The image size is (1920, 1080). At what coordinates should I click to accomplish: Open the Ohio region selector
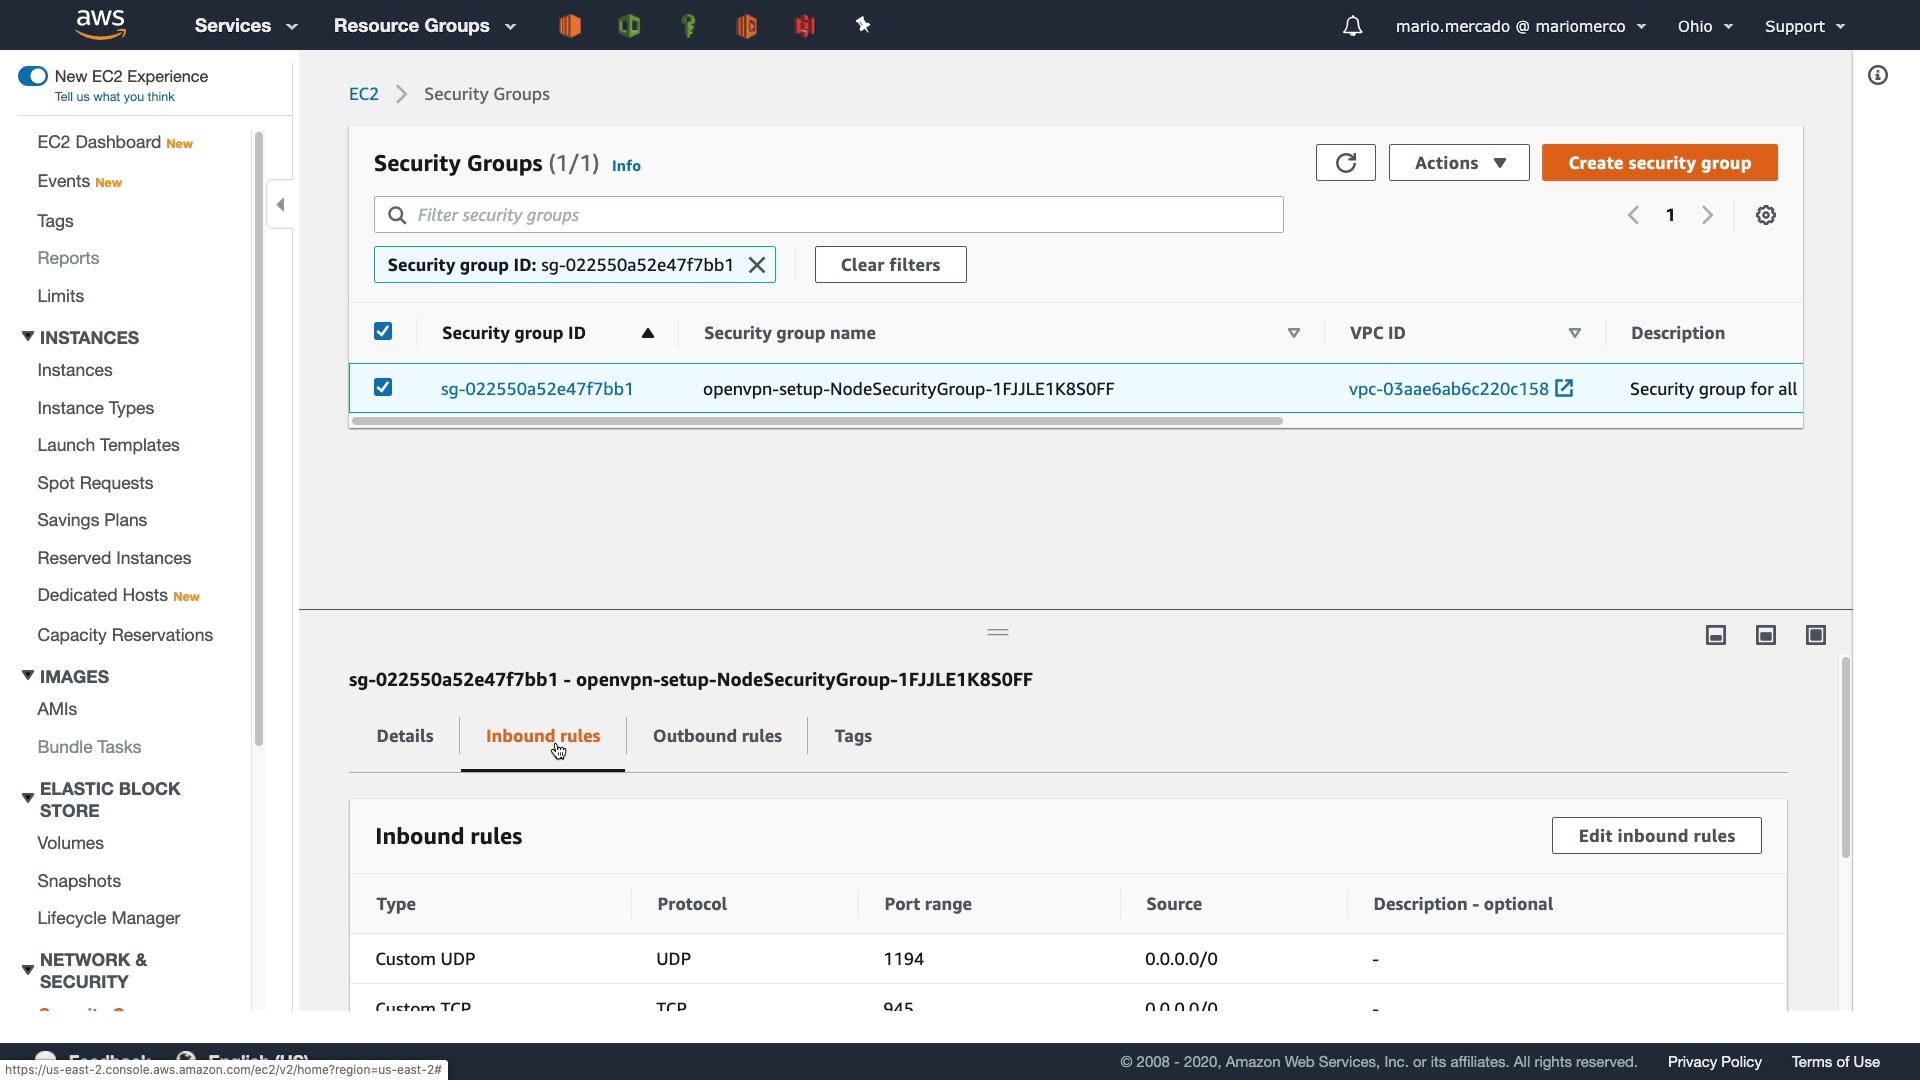click(1704, 26)
